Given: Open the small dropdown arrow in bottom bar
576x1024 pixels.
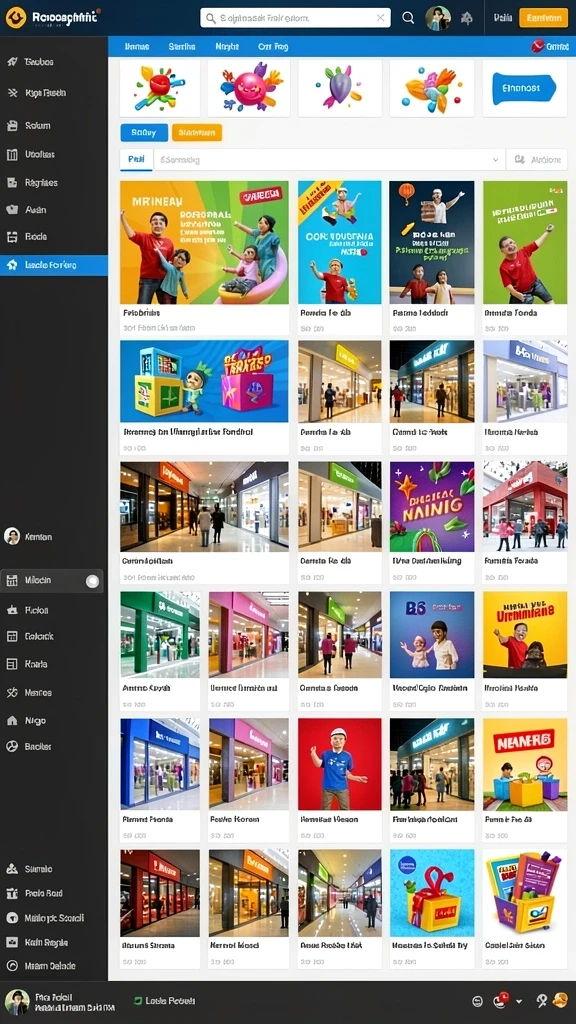Looking at the screenshot, I should (x=519, y=1001).
